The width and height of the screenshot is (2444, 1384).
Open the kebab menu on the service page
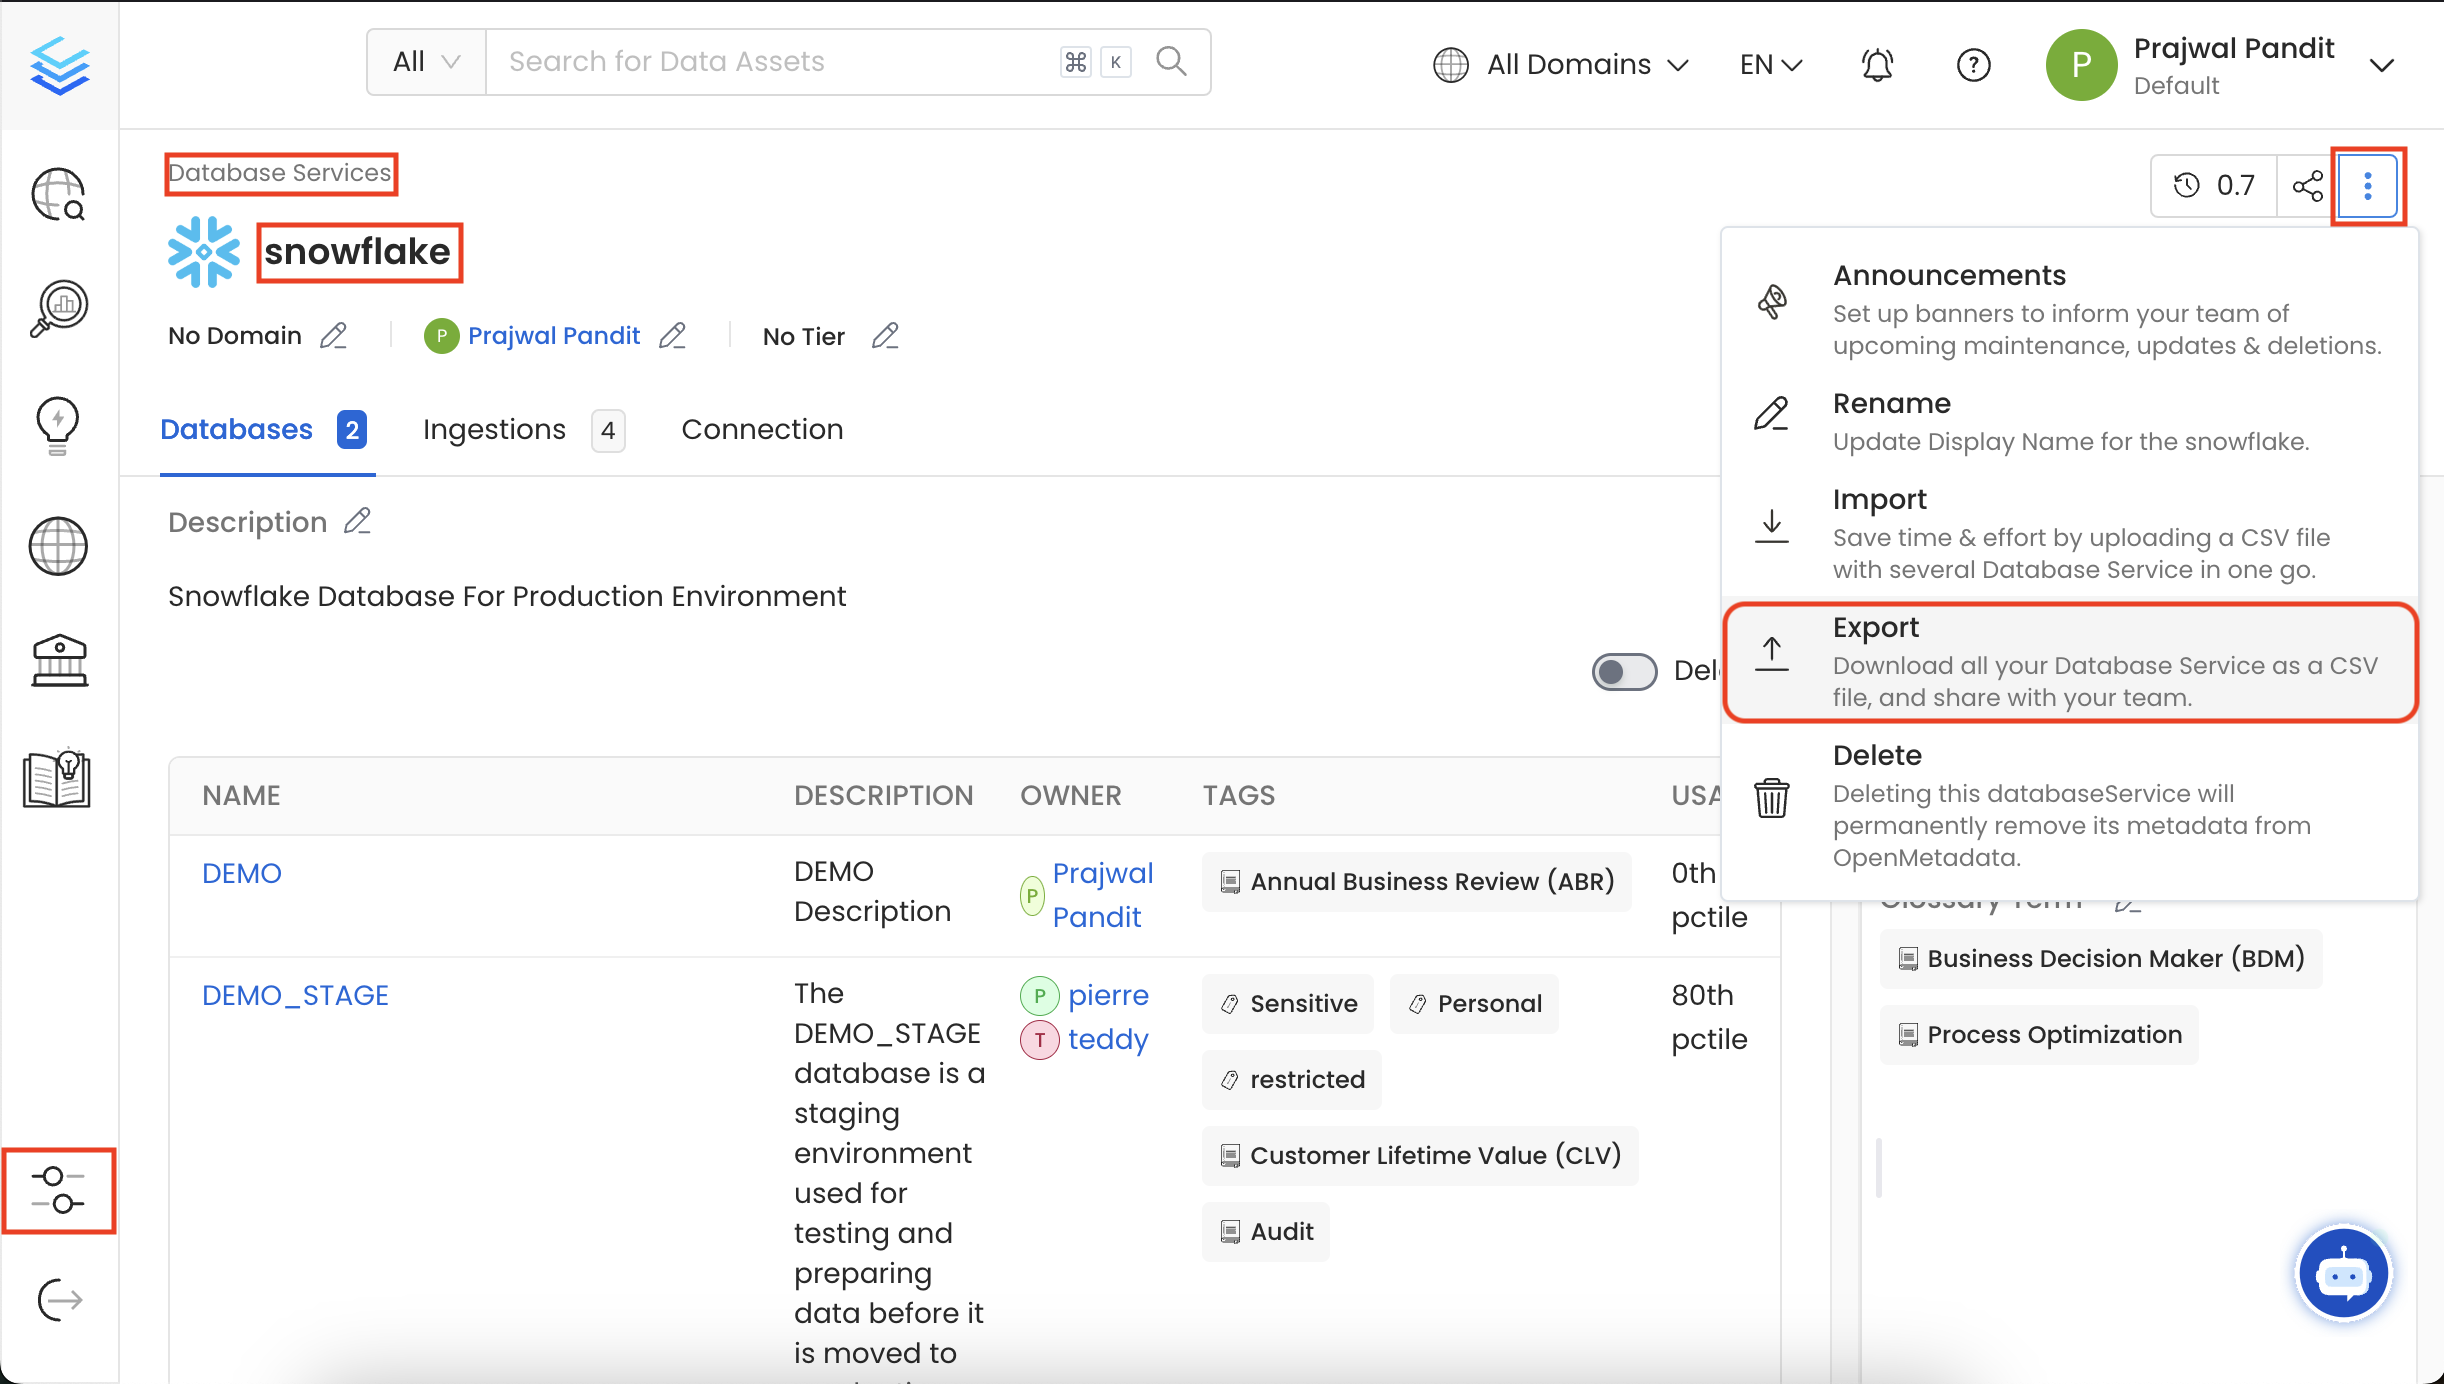pos(2367,185)
